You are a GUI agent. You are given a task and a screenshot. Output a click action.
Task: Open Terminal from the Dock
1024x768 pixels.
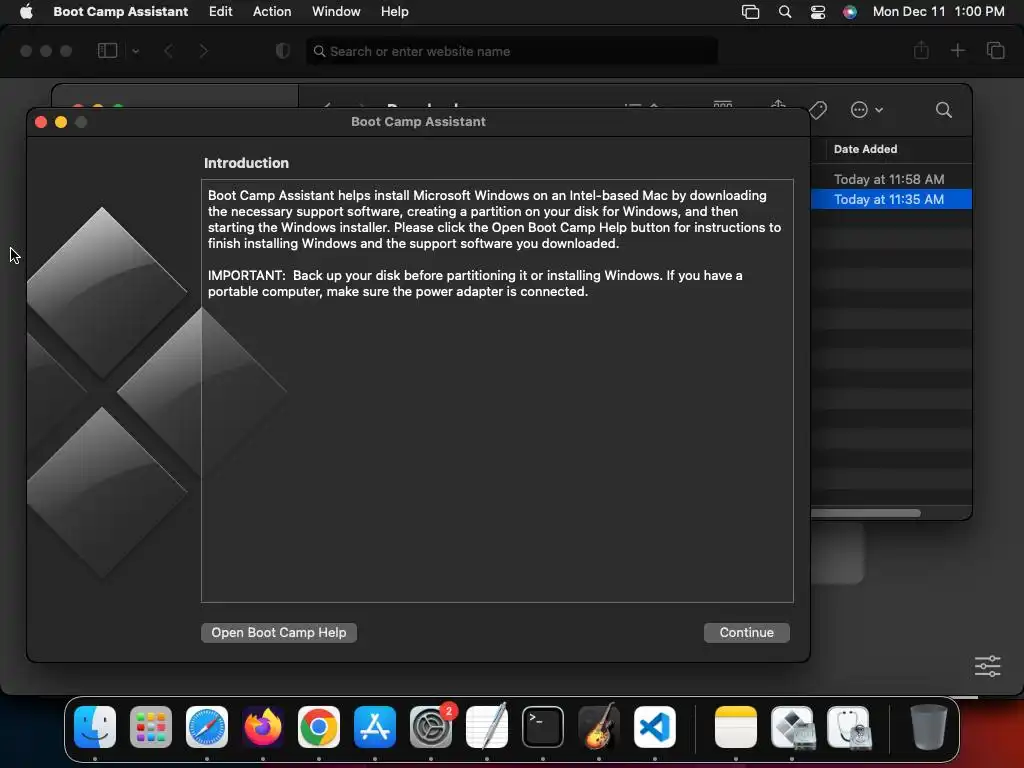[543, 727]
